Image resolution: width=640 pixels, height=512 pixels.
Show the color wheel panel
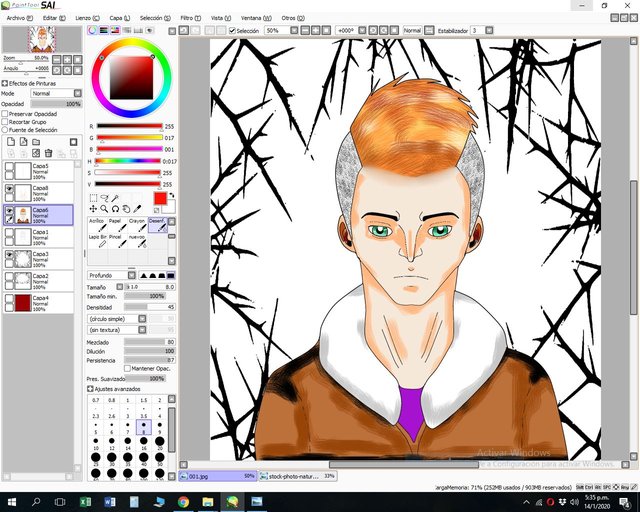coord(93,30)
